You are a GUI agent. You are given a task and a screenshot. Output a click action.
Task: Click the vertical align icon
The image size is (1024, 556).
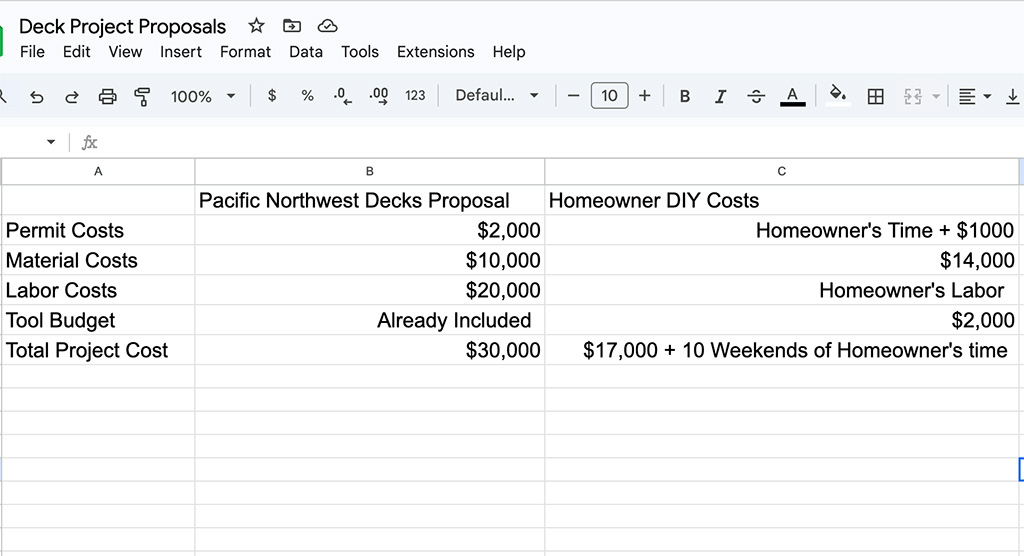tap(1012, 97)
